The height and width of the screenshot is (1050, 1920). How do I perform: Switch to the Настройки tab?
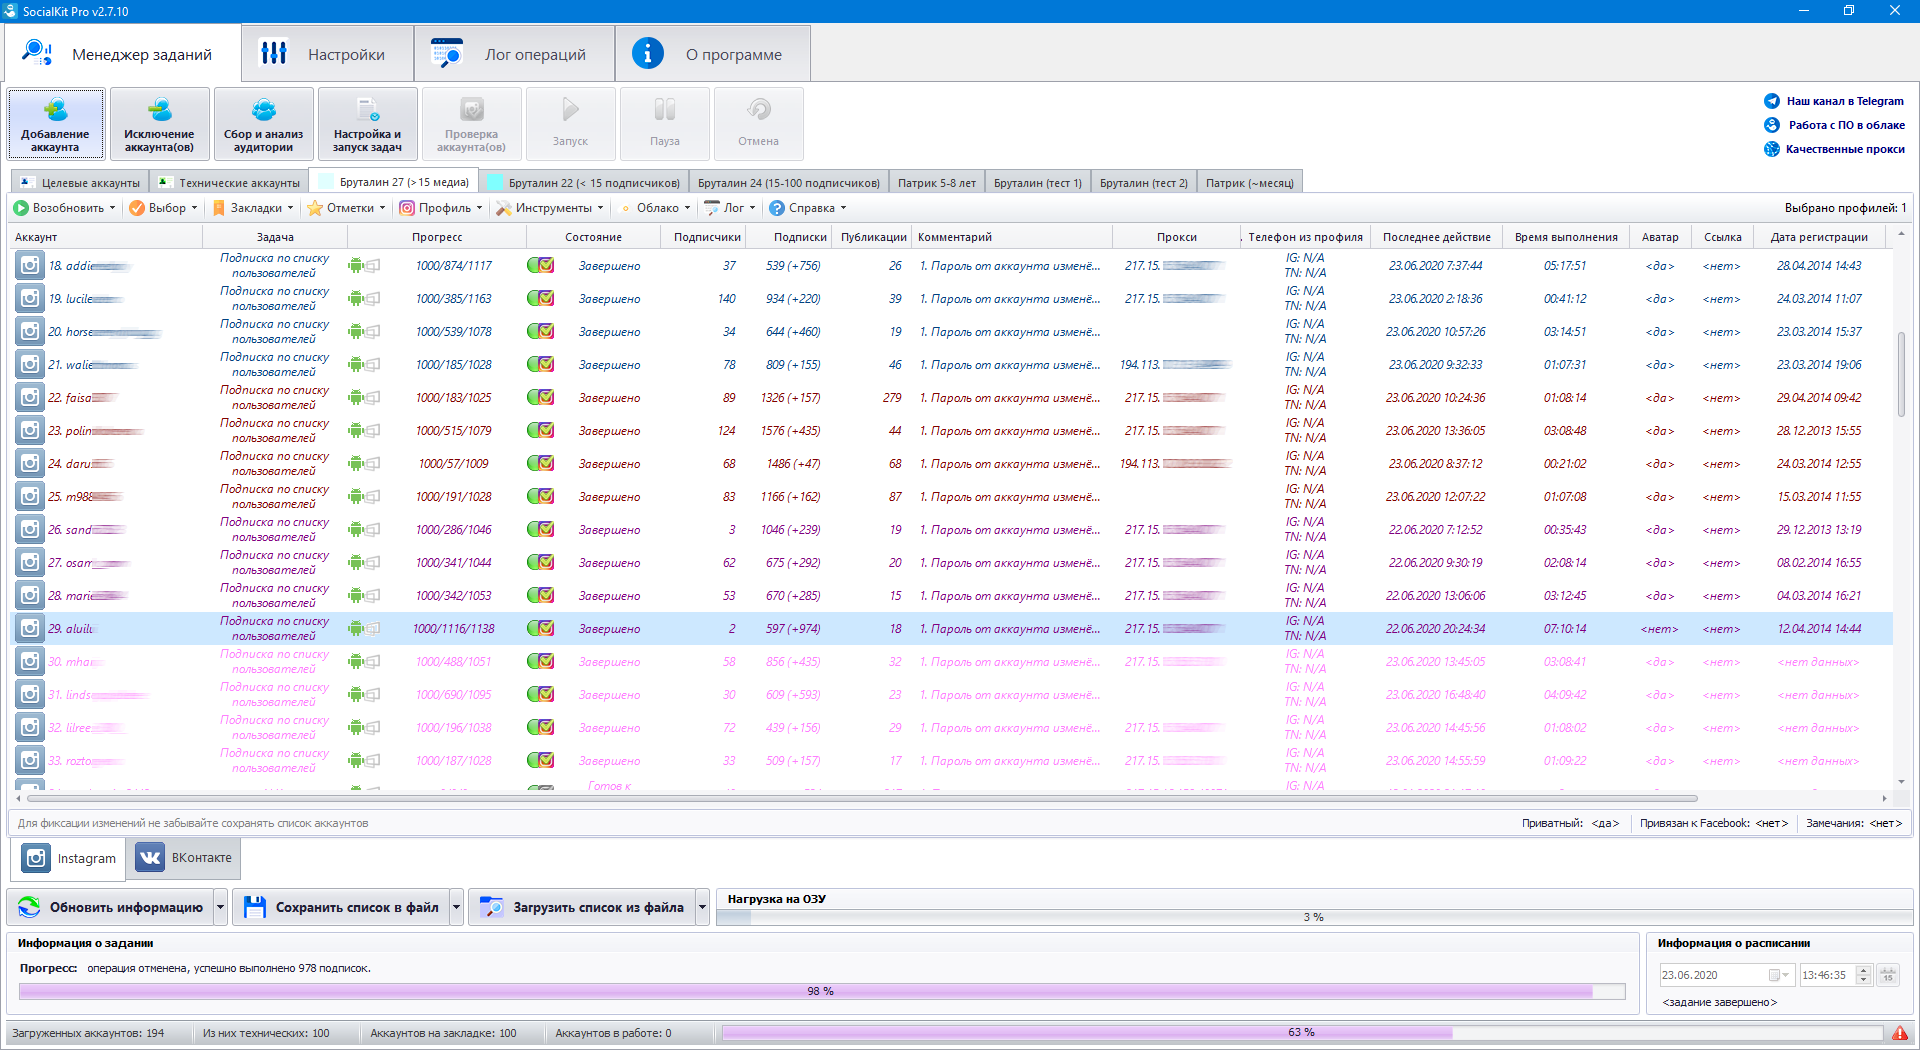click(328, 54)
